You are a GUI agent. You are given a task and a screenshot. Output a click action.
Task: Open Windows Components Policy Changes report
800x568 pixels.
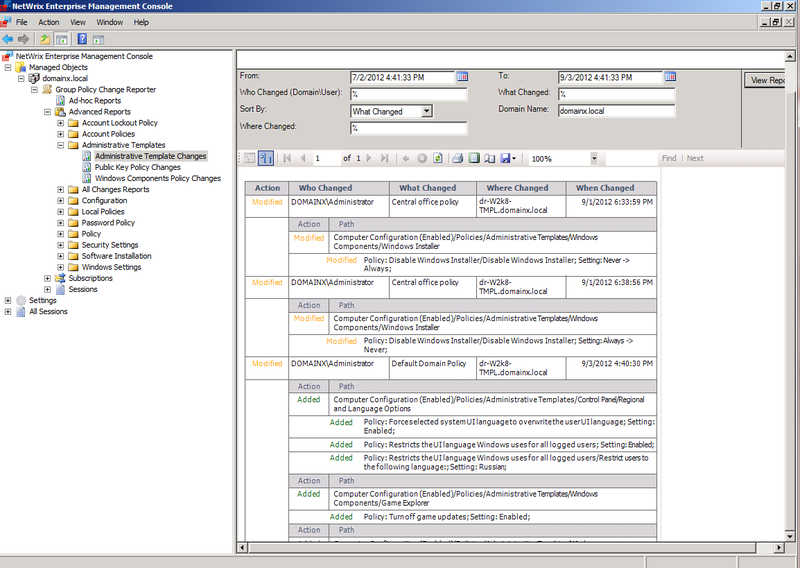pyautogui.click(x=158, y=178)
